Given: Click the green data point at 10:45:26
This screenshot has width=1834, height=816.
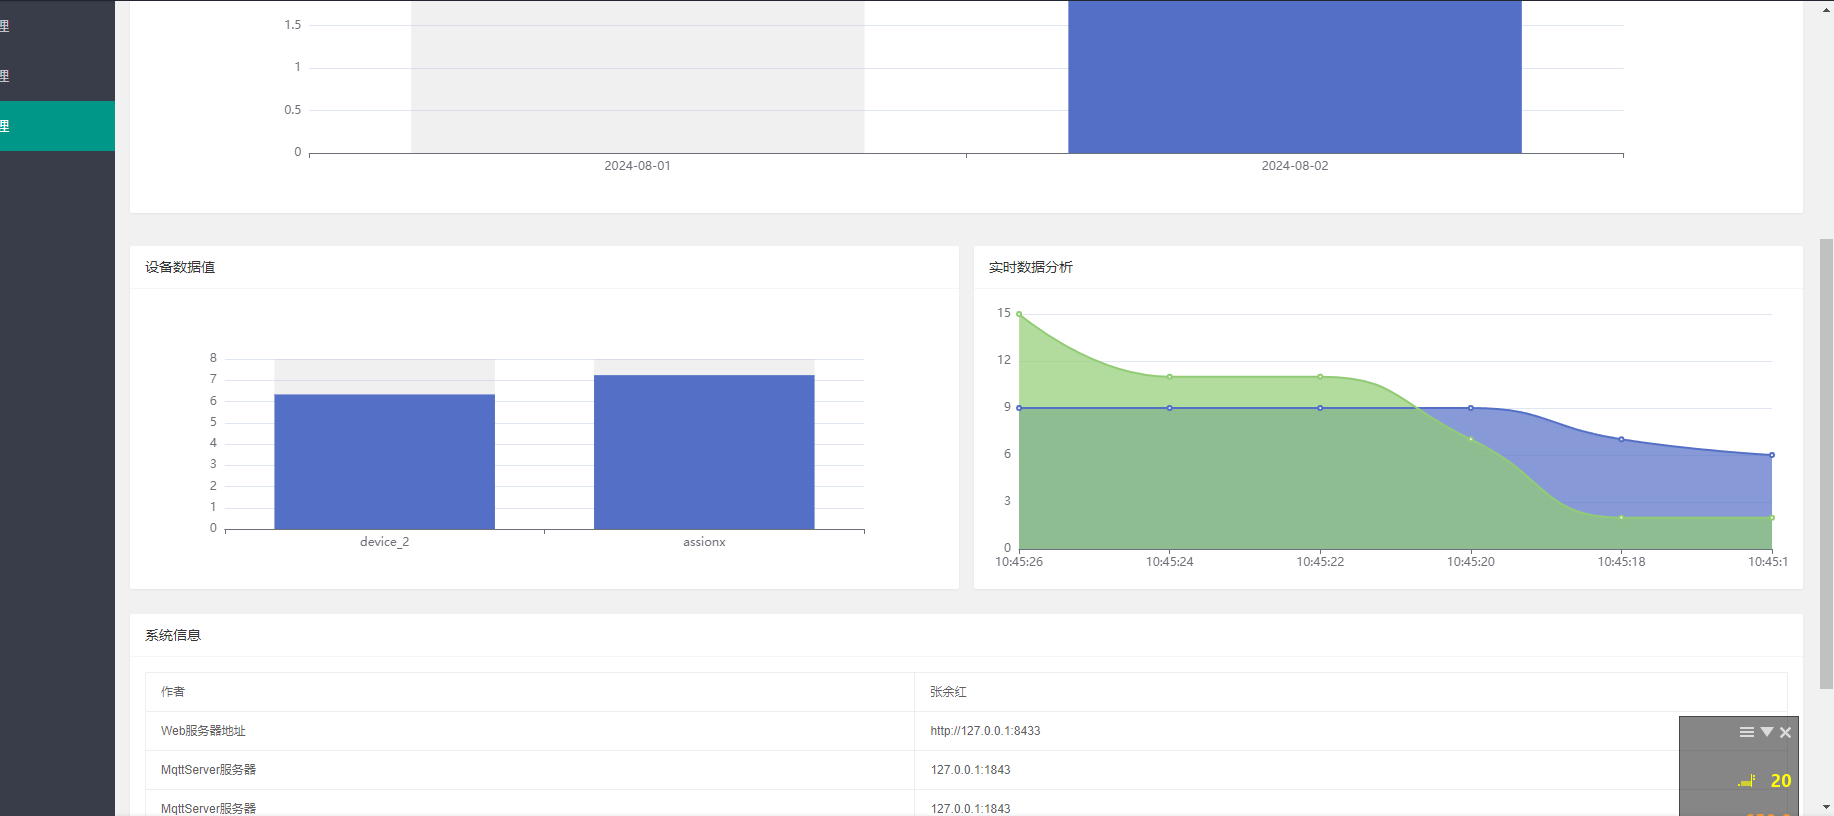Looking at the screenshot, I should tap(1019, 314).
